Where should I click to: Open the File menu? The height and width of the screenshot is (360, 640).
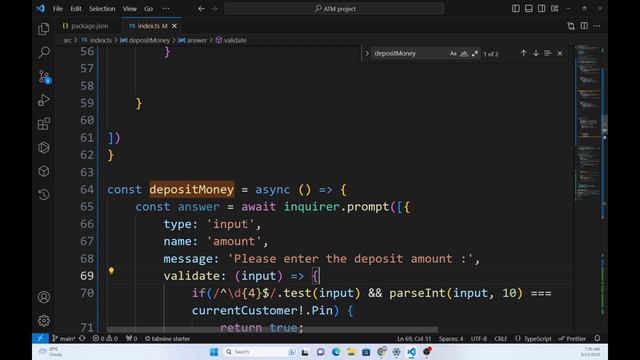[x=58, y=9]
